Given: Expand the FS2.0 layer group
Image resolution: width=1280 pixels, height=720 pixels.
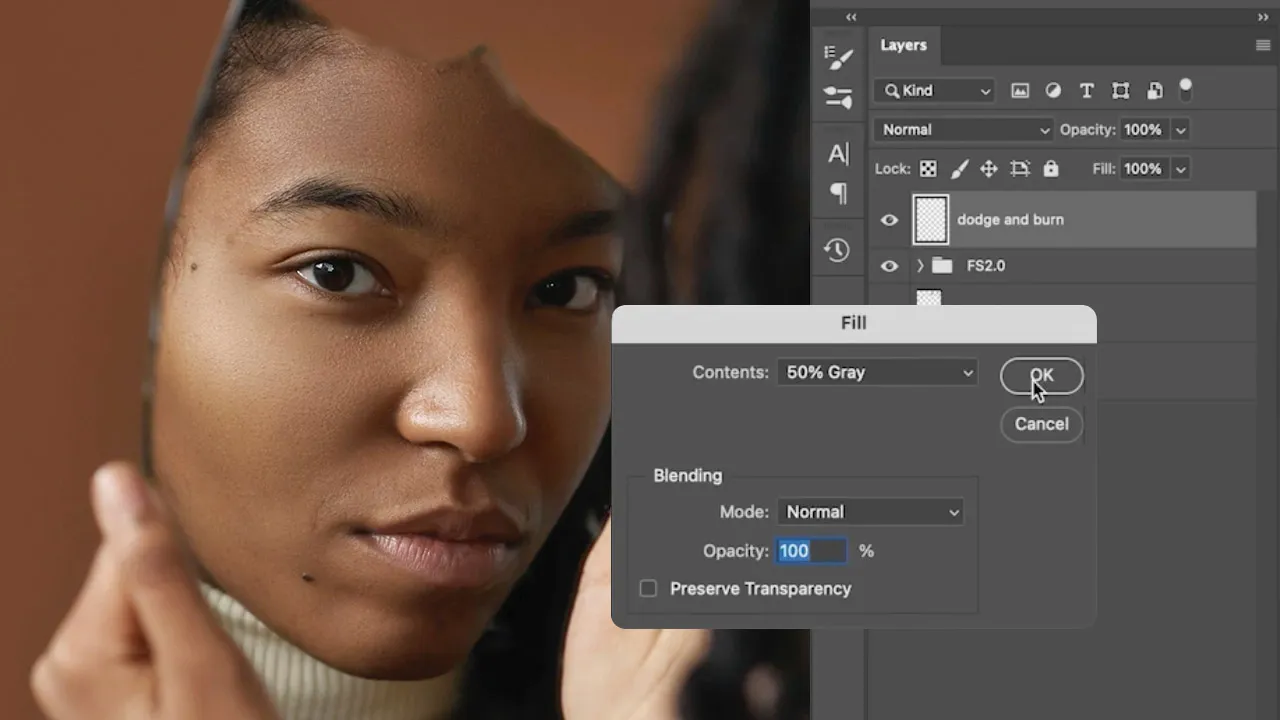Looking at the screenshot, I should [x=920, y=266].
